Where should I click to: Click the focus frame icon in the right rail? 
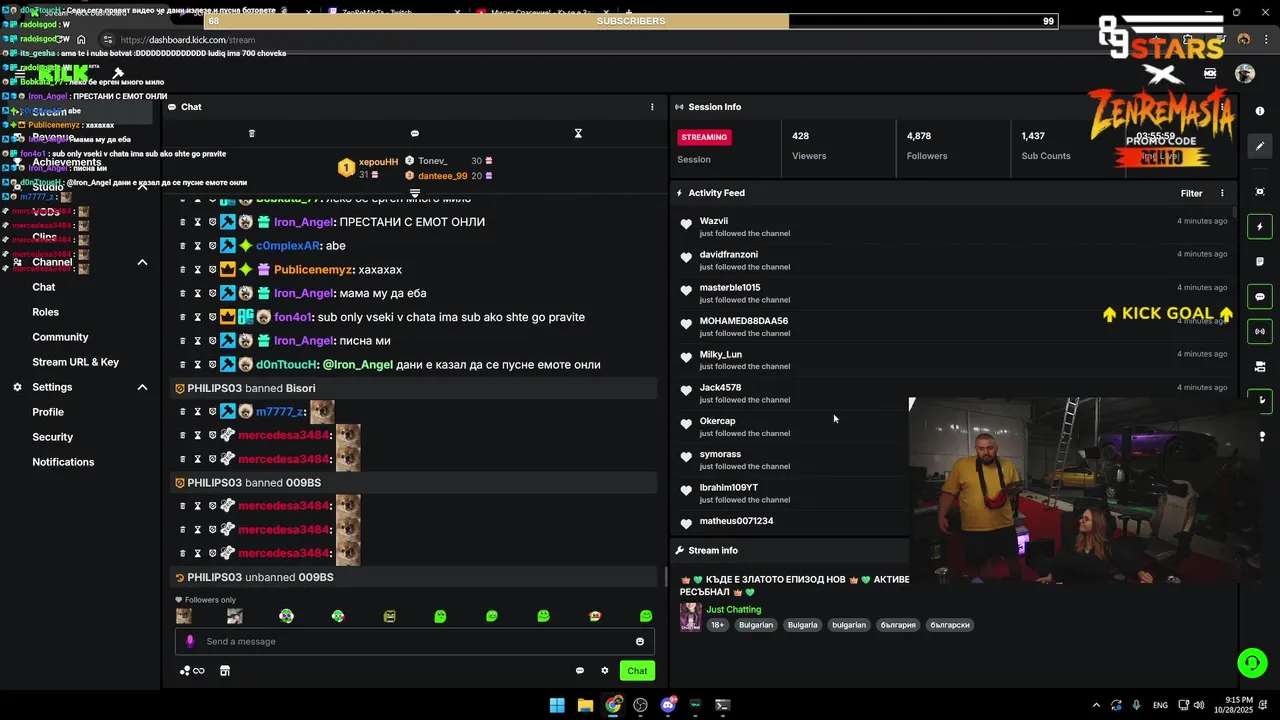click(x=1260, y=191)
